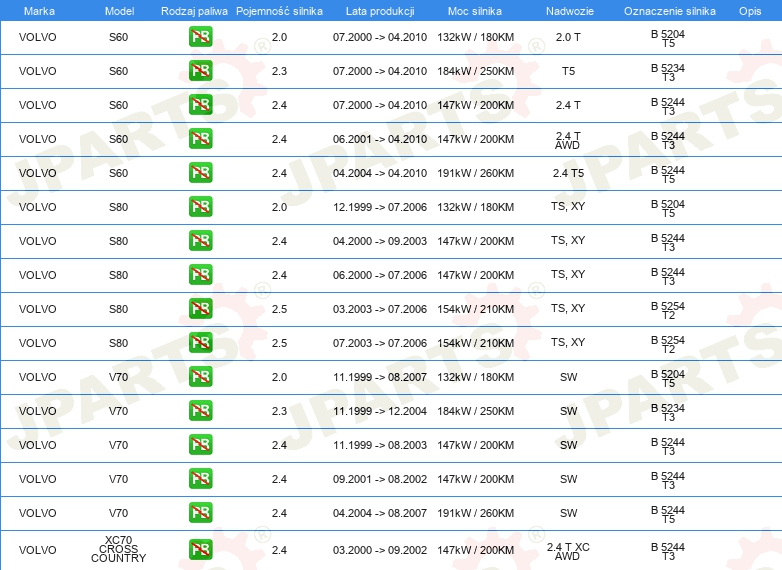
Task: Select 184kW / 250KM in the S60 row
Action: pos(476,71)
